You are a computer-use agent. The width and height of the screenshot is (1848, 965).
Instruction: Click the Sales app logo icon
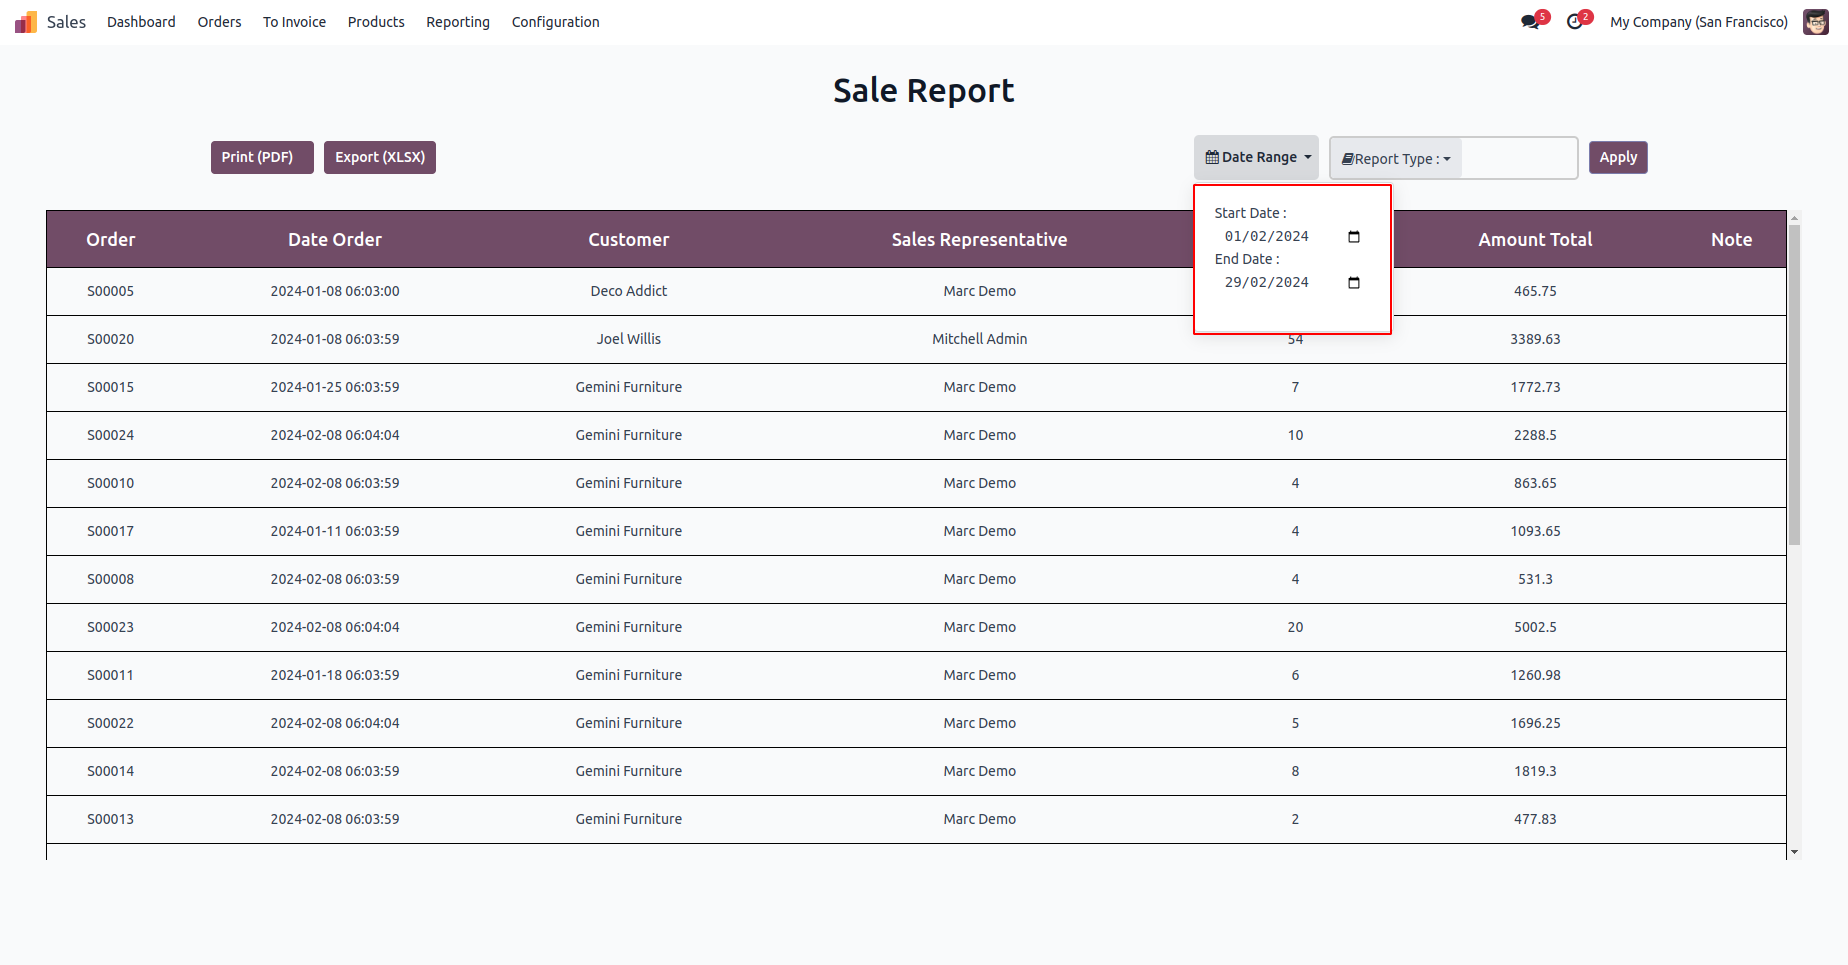click(x=26, y=22)
